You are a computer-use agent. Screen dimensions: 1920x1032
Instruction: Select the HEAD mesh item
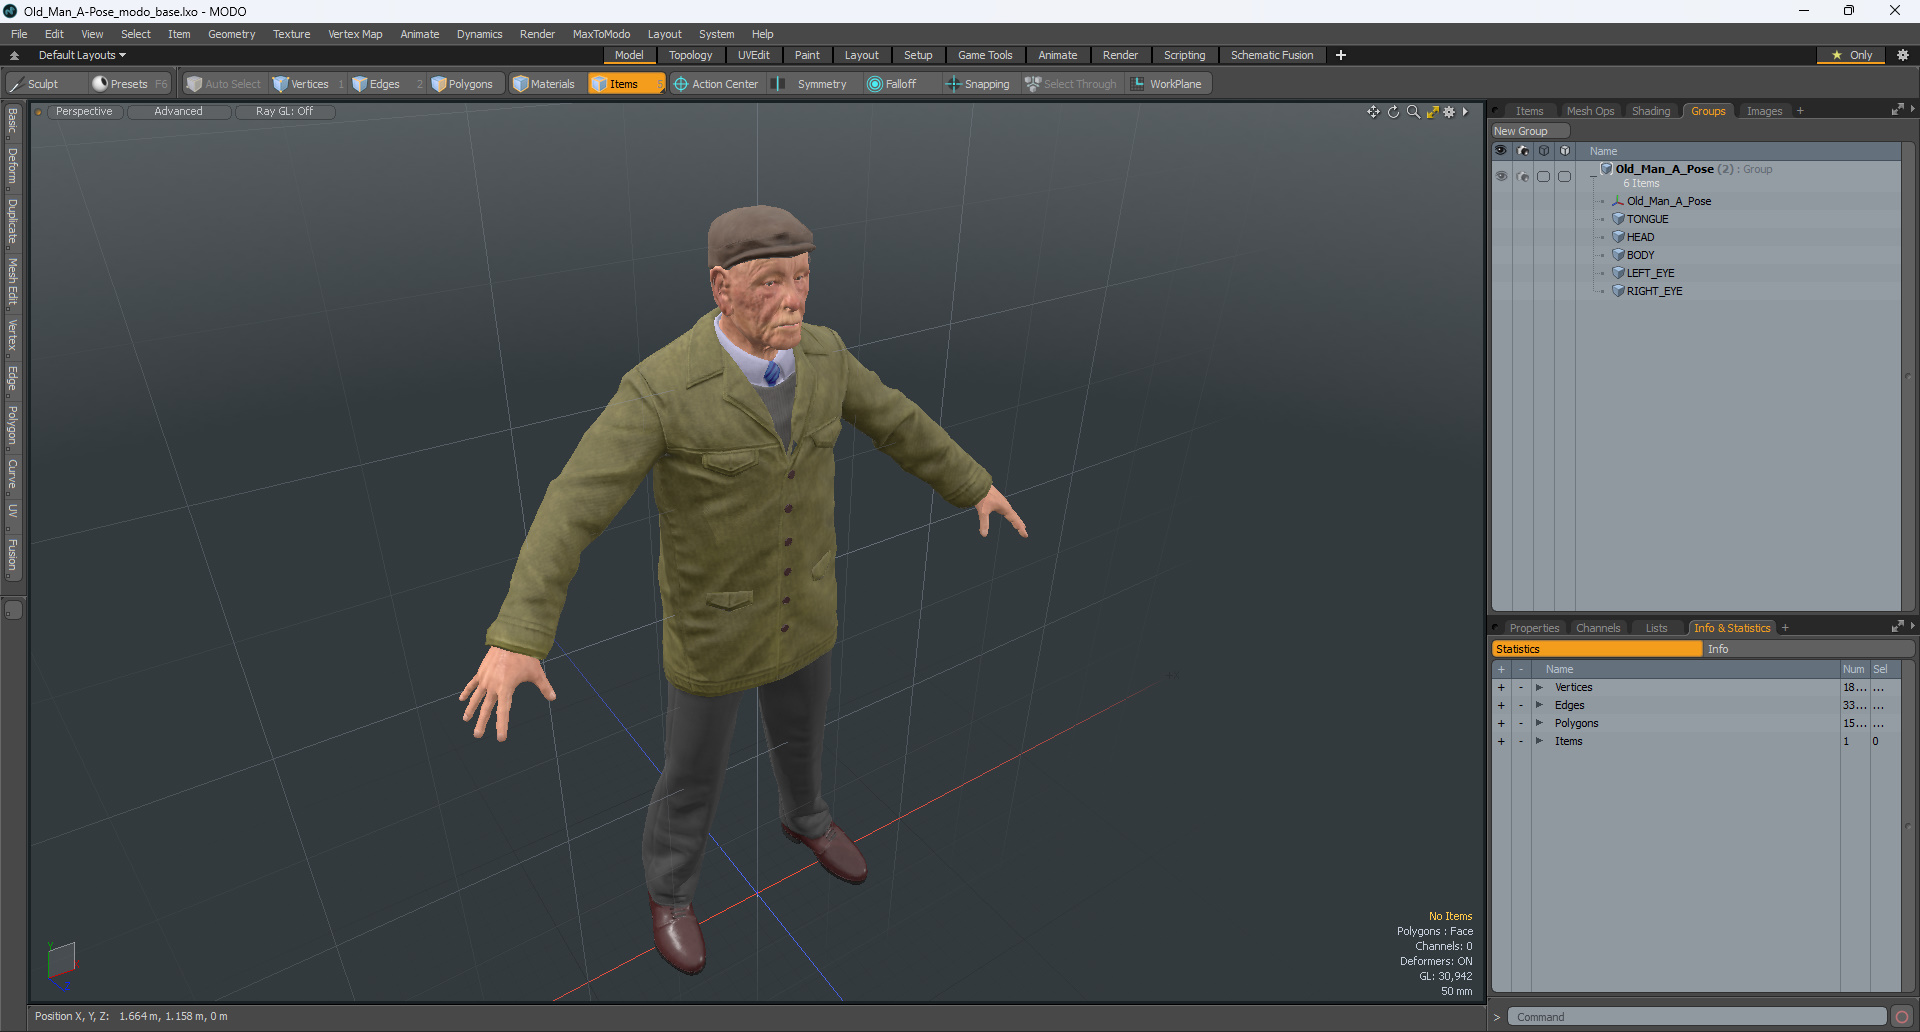(1640, 237)
